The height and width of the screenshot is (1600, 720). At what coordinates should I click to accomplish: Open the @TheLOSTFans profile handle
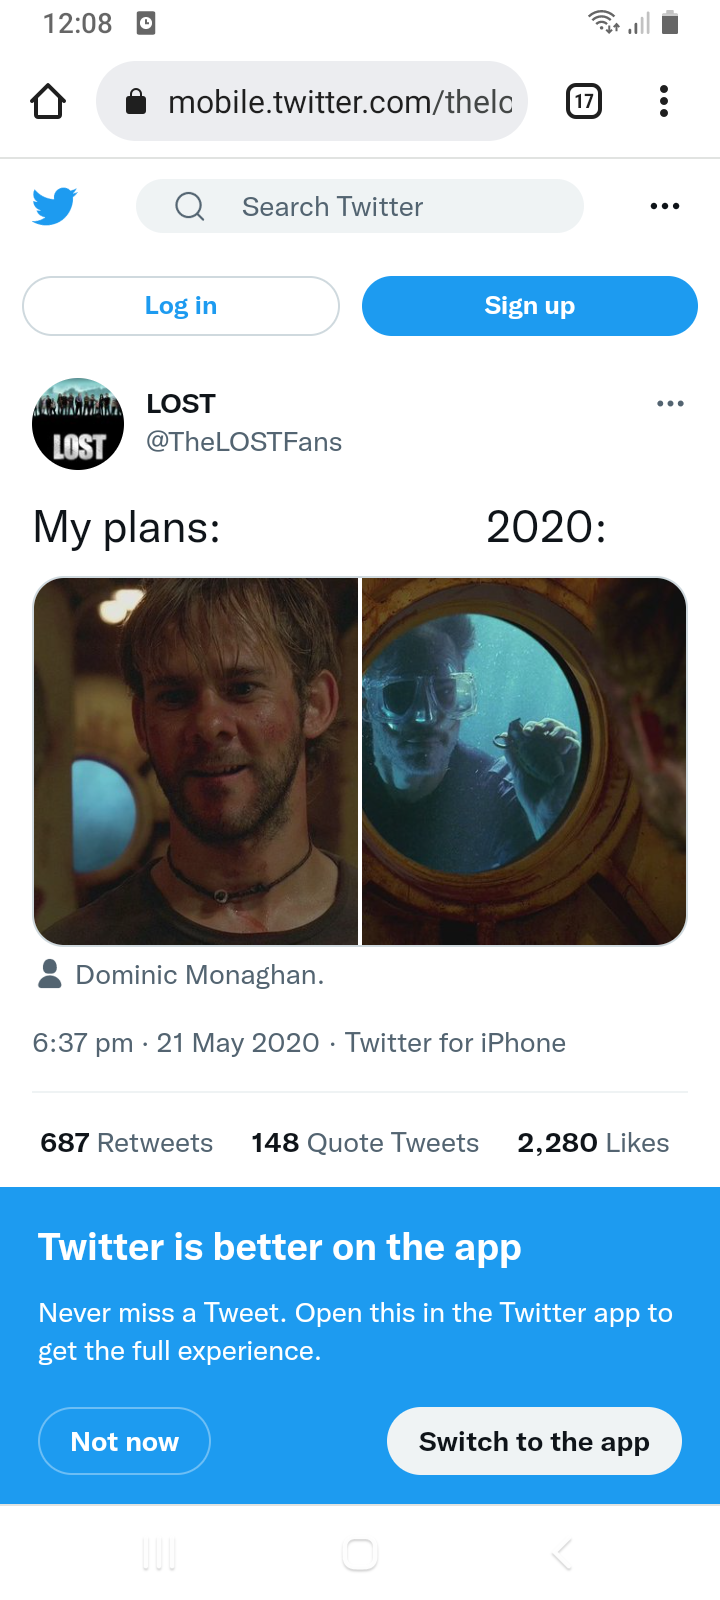(x=244, y=442)
